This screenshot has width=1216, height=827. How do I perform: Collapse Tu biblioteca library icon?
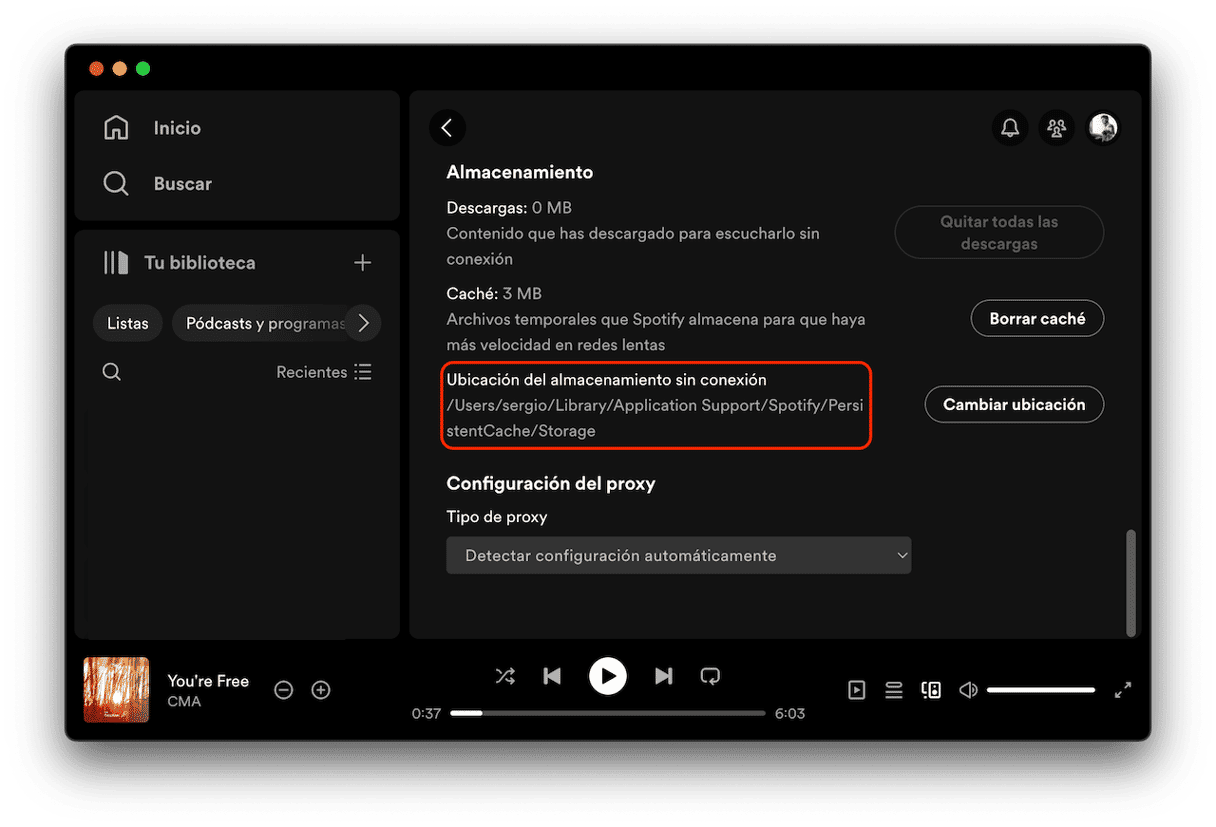[x=116, y=263]
